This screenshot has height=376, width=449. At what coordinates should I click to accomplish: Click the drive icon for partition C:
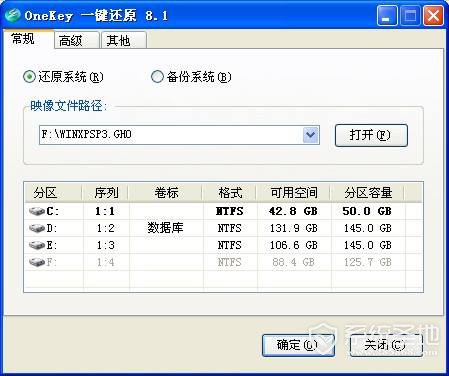(x=37, y=211)
